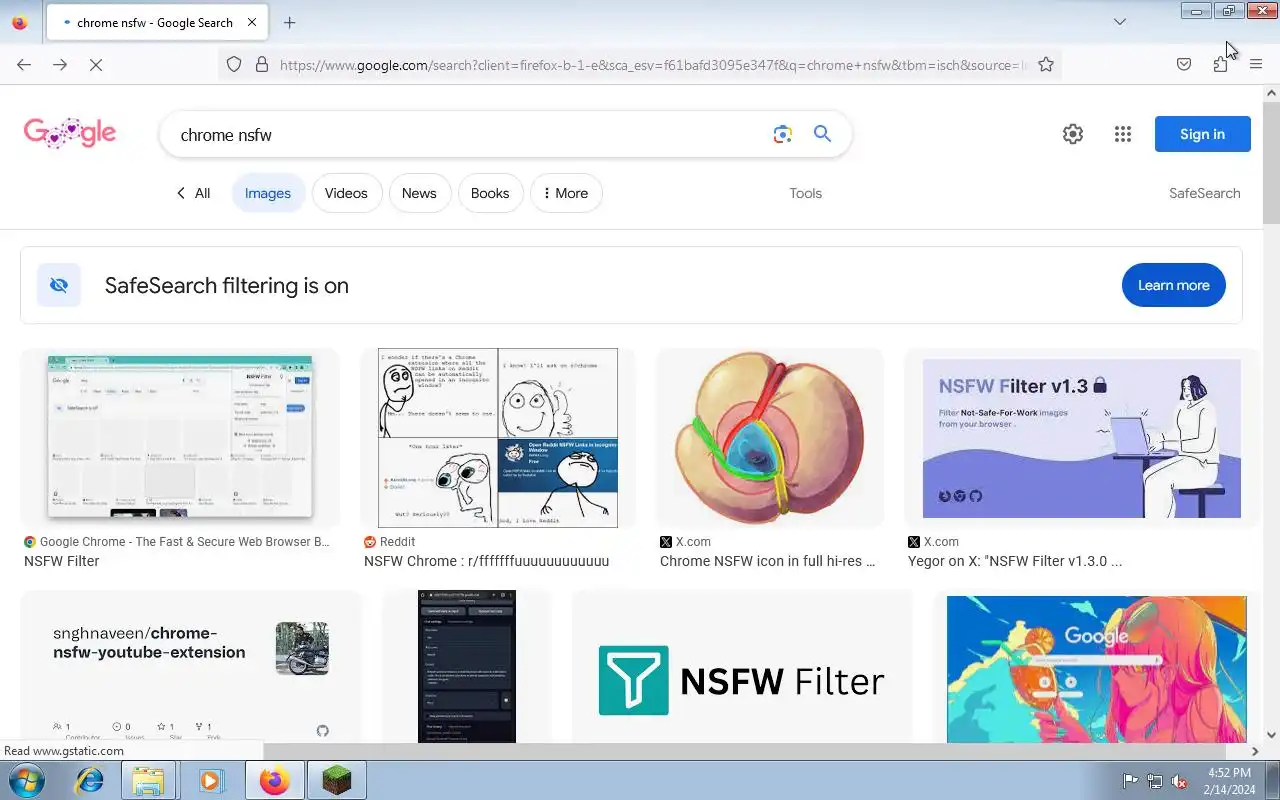Submit search with the magnifying glass icon
The height and width of the screenshot is (800, 1280).
[822, 134]
